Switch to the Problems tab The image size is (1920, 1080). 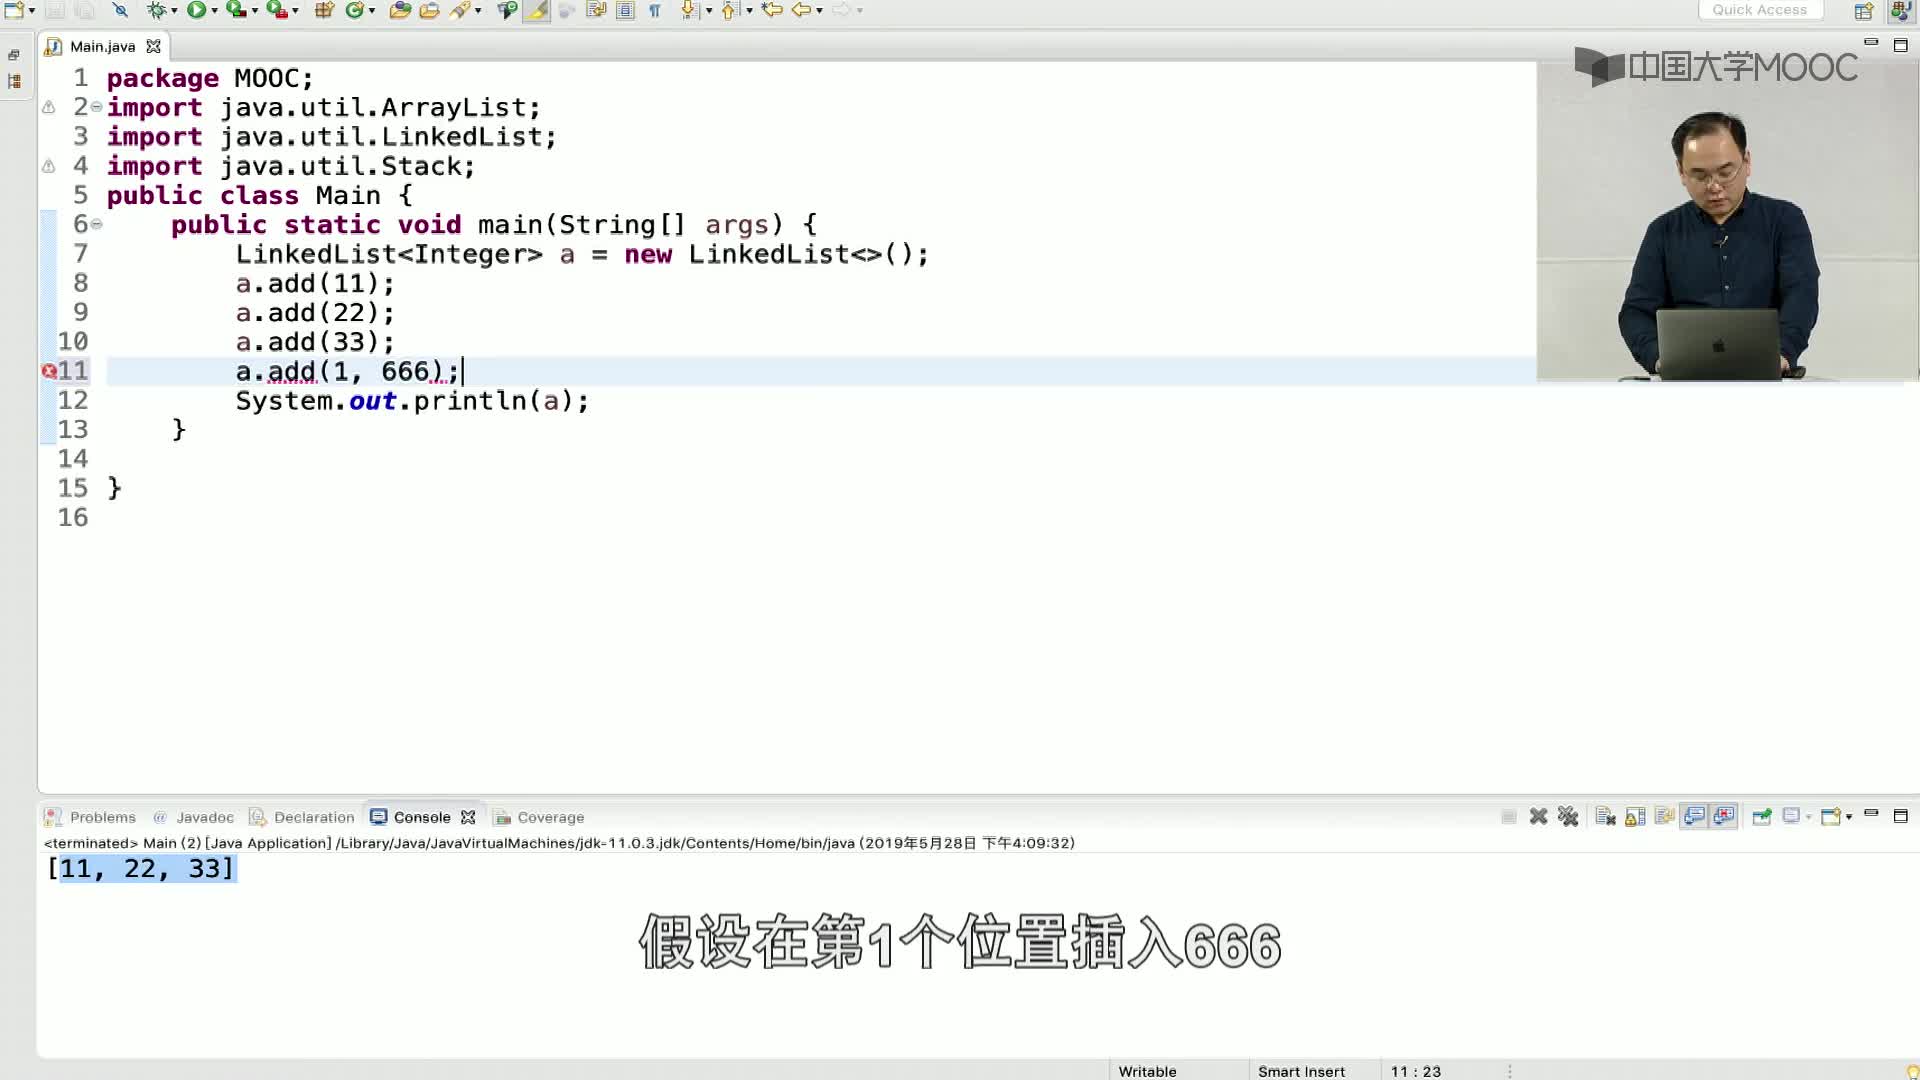(91, 817)
